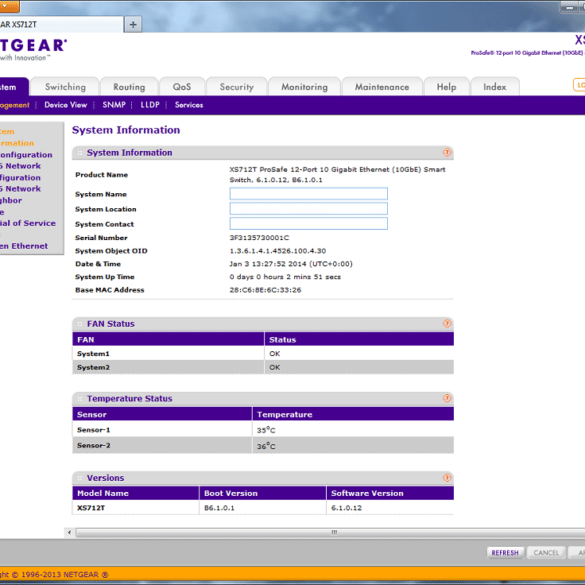This screenshot has height=585, width=585.
Task: Open Device View submenu
Action: point(66,105)
